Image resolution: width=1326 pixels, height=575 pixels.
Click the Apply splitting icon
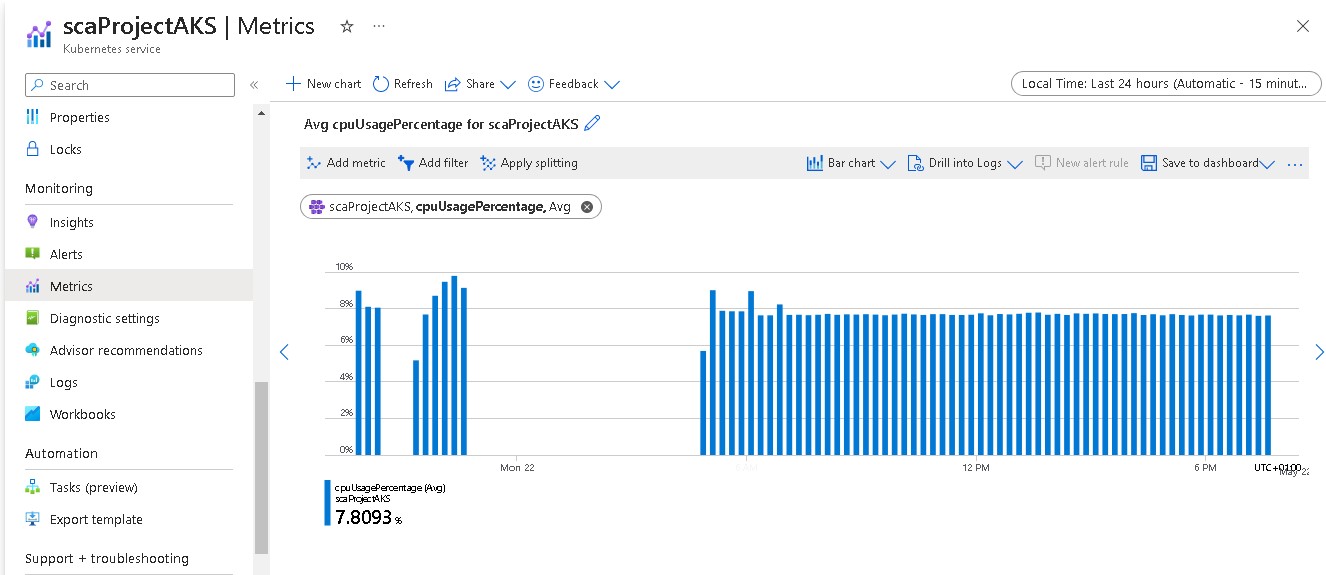tap(488, 163)
